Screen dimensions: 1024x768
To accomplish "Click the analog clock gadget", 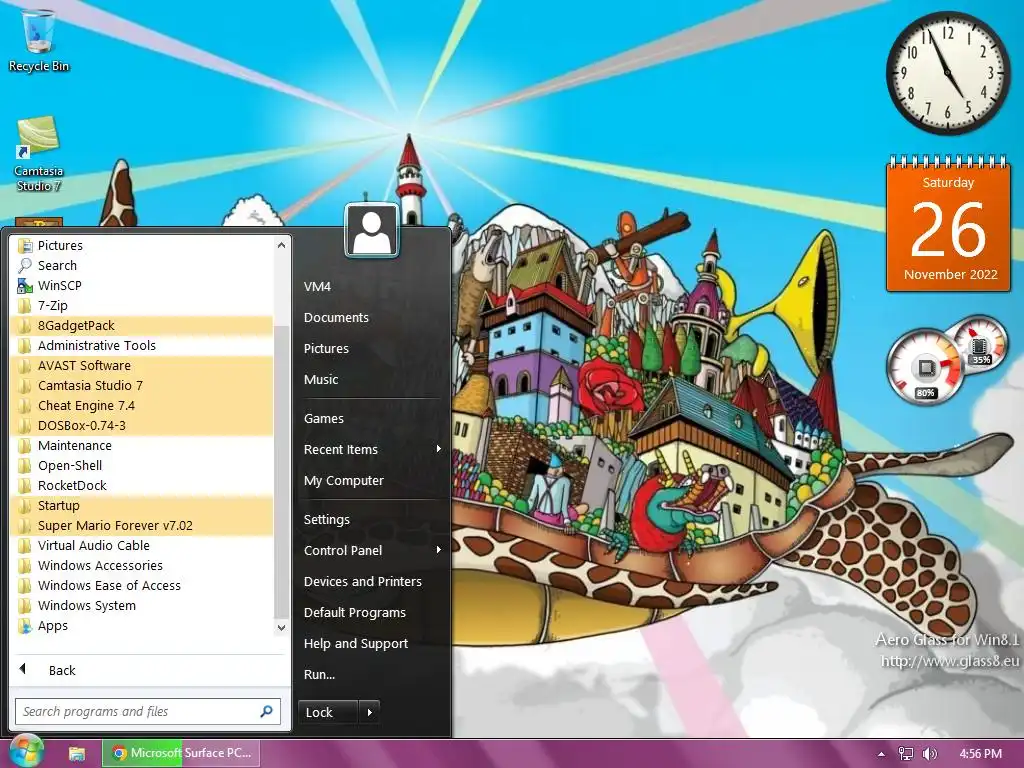I will tap(948, 72).
